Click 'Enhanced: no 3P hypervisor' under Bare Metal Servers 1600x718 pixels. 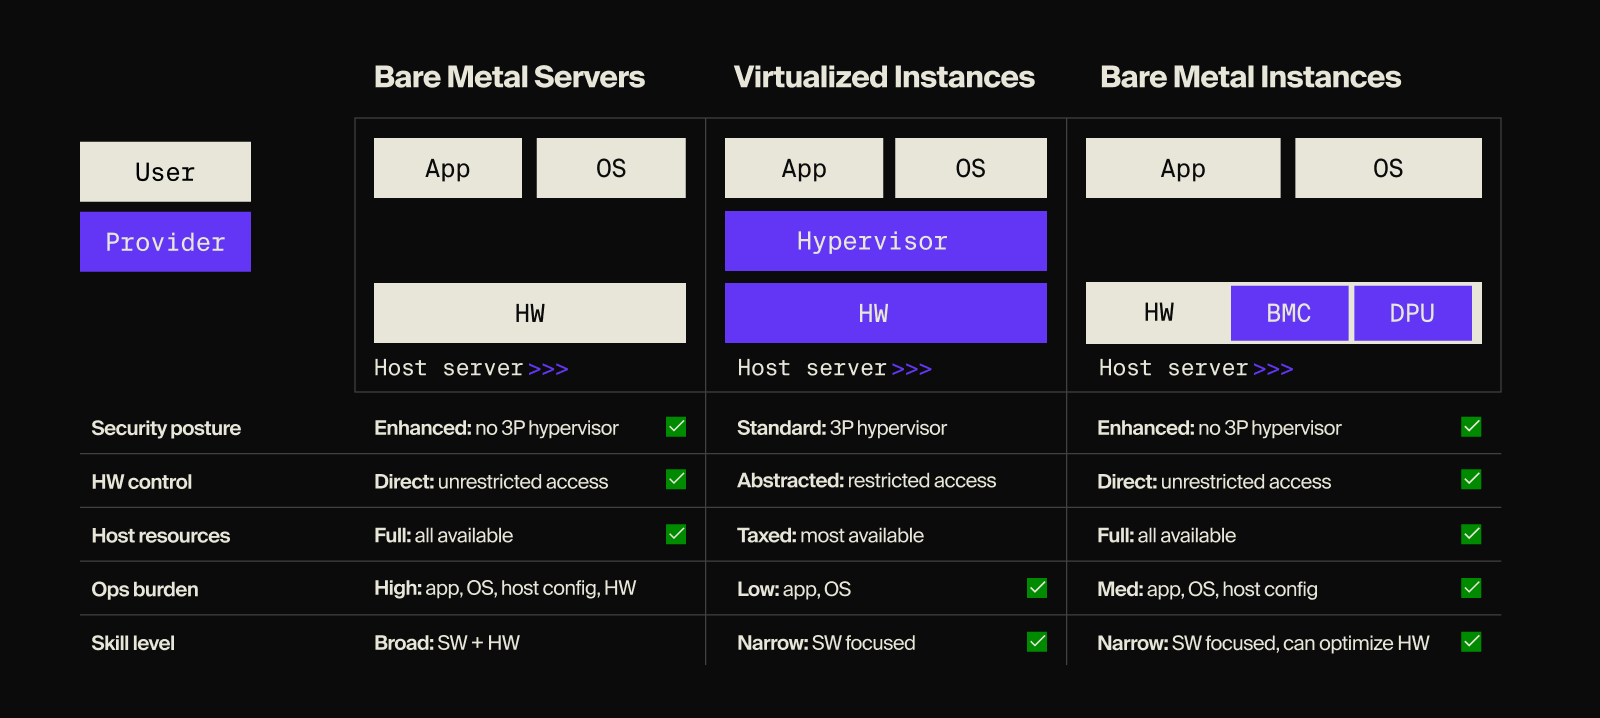pyautogui.click(x=496, y=428)
